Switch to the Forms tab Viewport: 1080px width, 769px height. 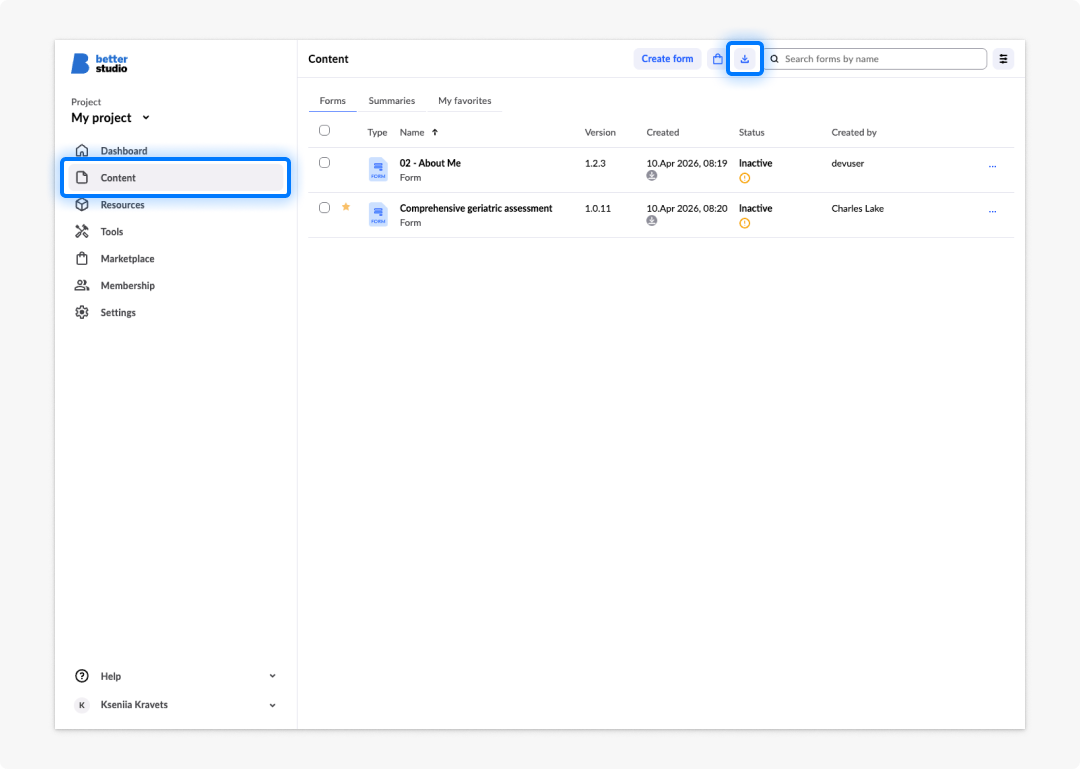(x=333, y=101)
